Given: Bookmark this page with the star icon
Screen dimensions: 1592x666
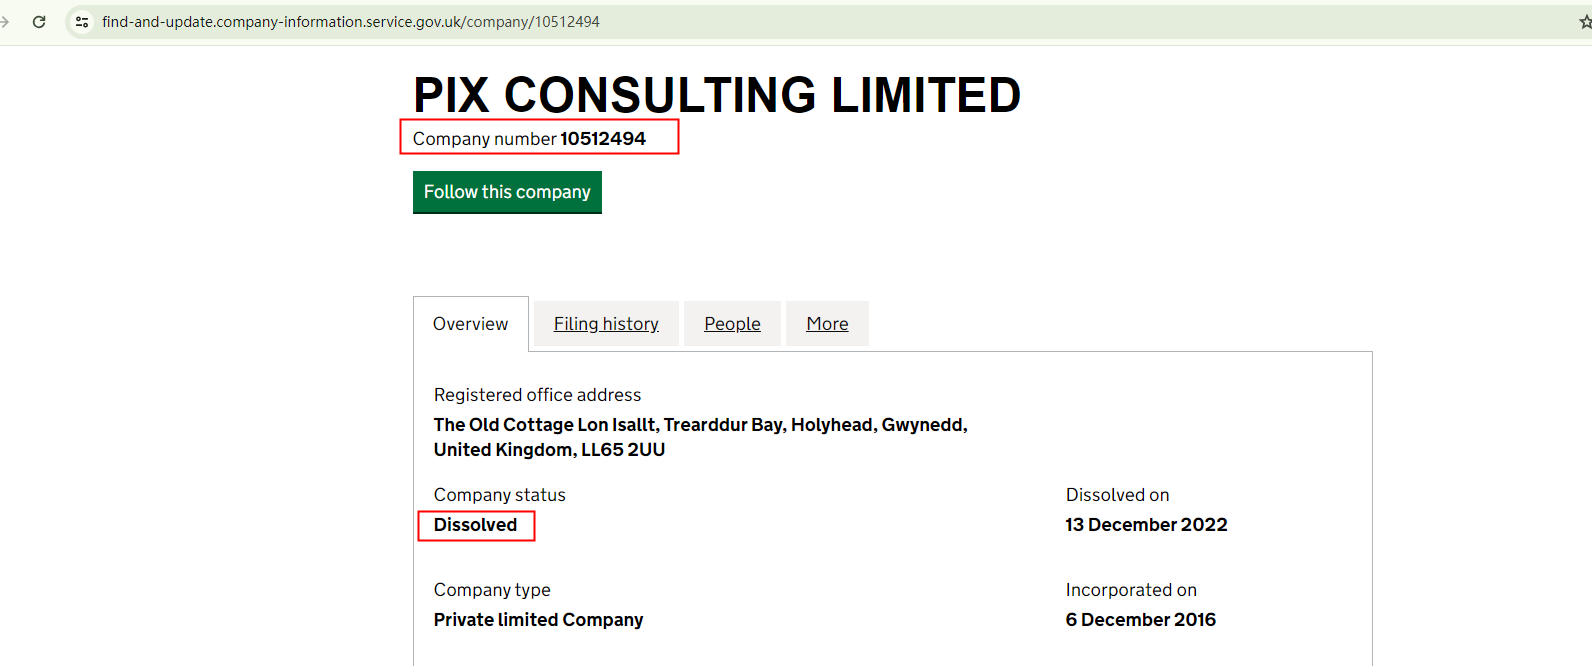Looking at the screenshot, I should (1584, 21).
